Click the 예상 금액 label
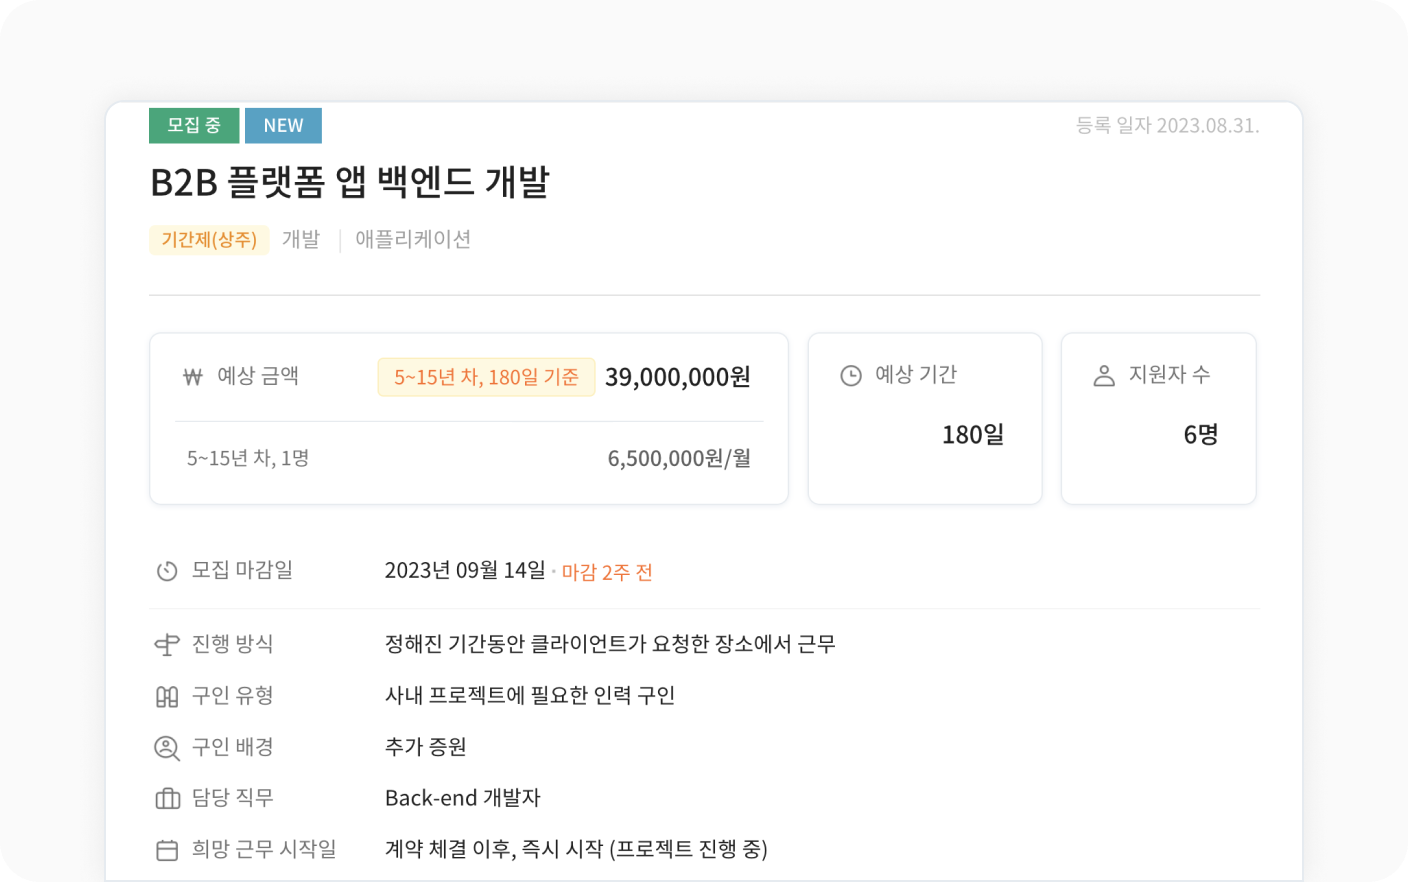1408x882 pixels. pyautogui.click(x=258, y=376)
